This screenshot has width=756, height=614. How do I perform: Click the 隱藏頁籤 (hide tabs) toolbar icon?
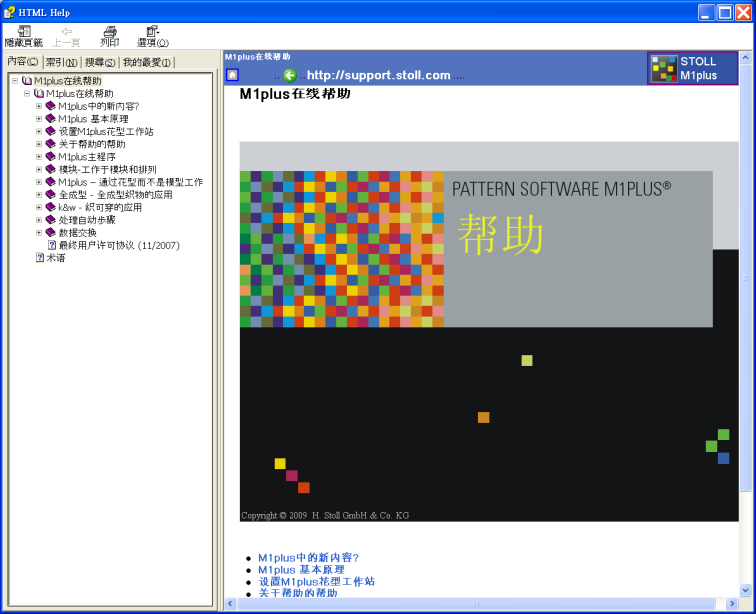[23, 32]
